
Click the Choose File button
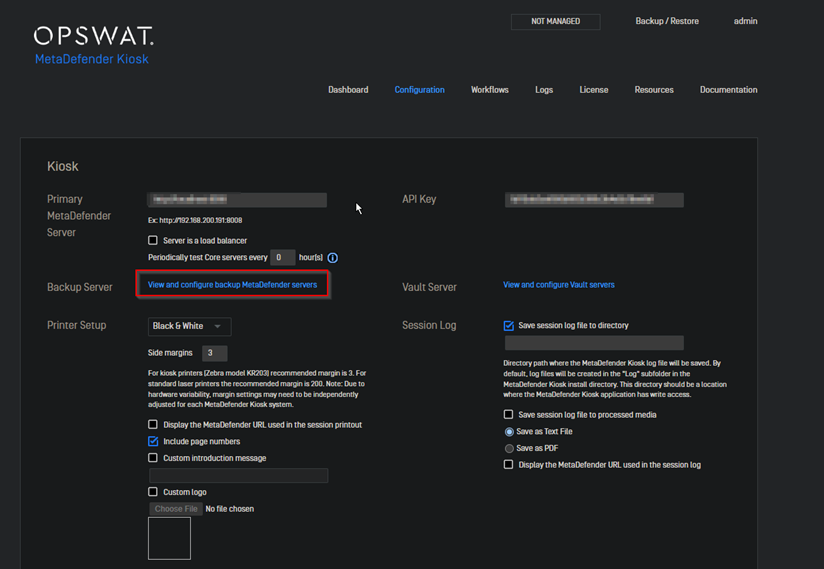(x=176, y=509)
